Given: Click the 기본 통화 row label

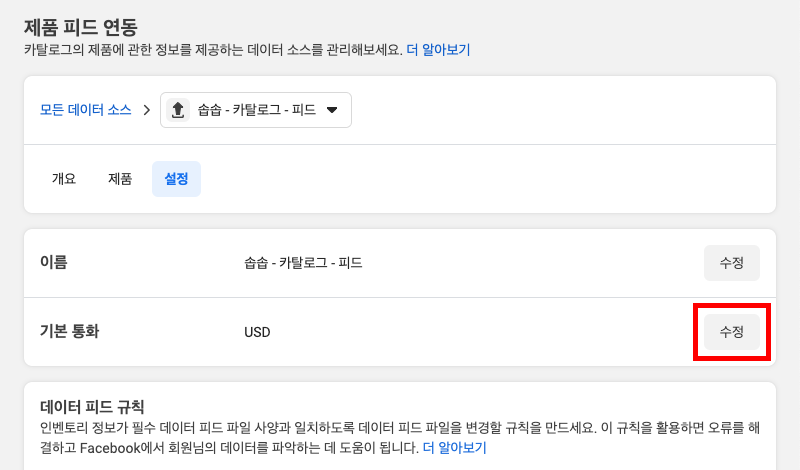Looking at the screenshot, I should (70, 331).
